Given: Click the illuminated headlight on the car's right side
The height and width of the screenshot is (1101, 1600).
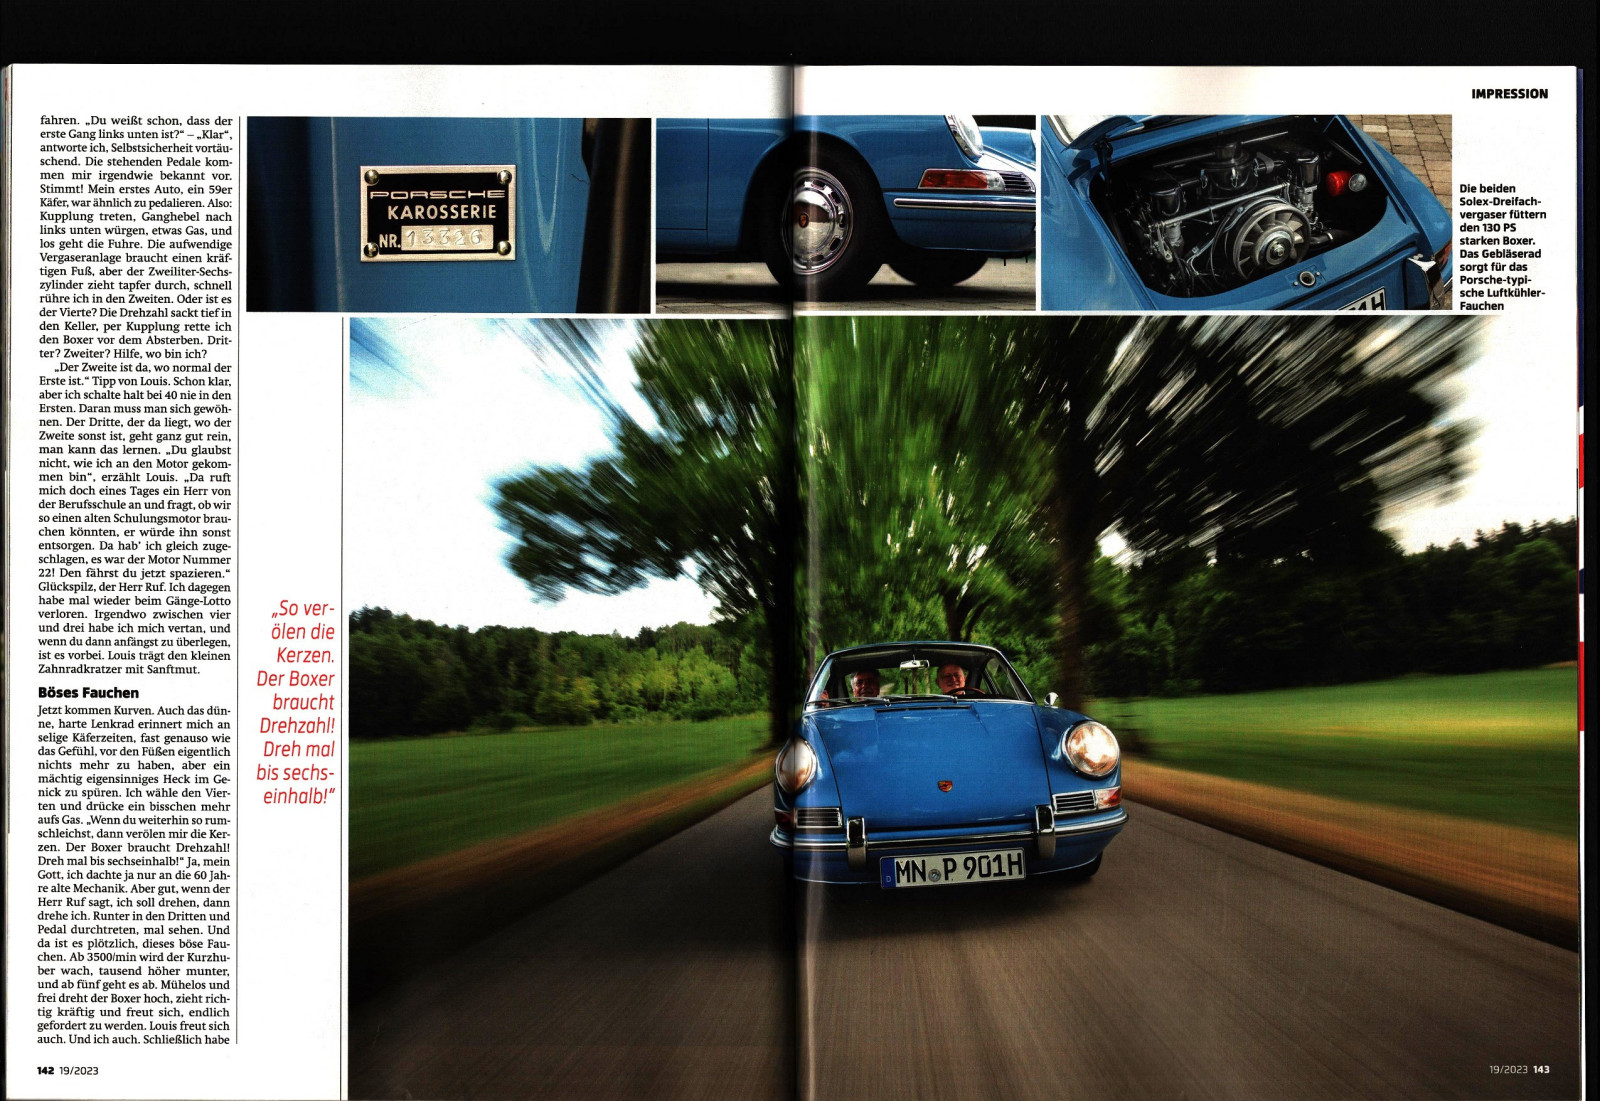Looking at the screenshot, I should [1091, 747].
